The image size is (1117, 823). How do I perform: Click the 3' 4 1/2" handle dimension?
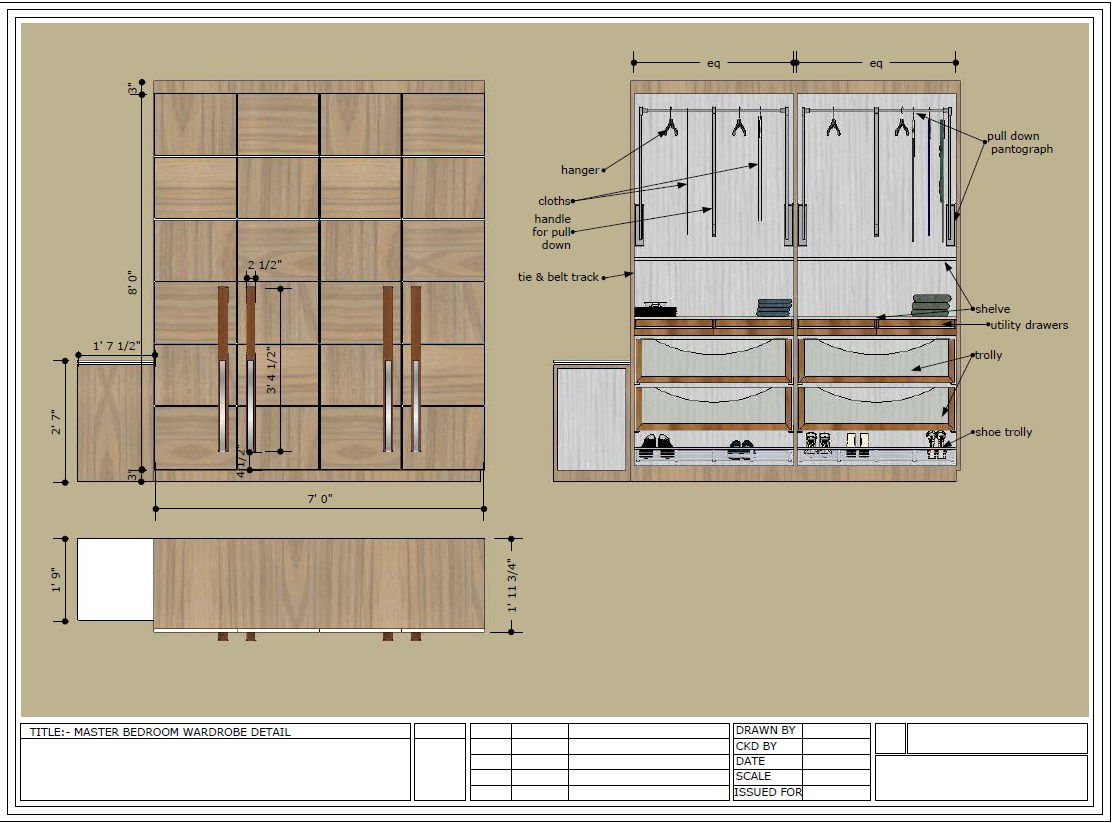(x=269, y=372)
